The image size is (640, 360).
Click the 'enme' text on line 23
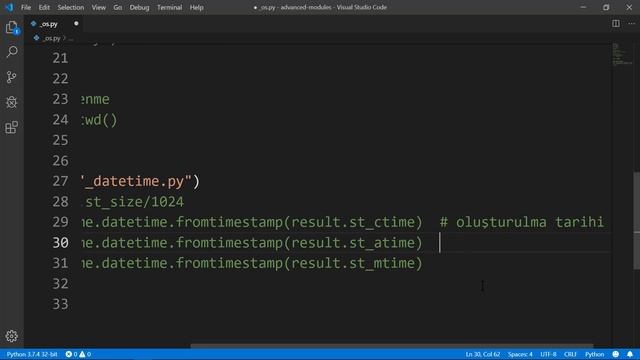point(96,99)
